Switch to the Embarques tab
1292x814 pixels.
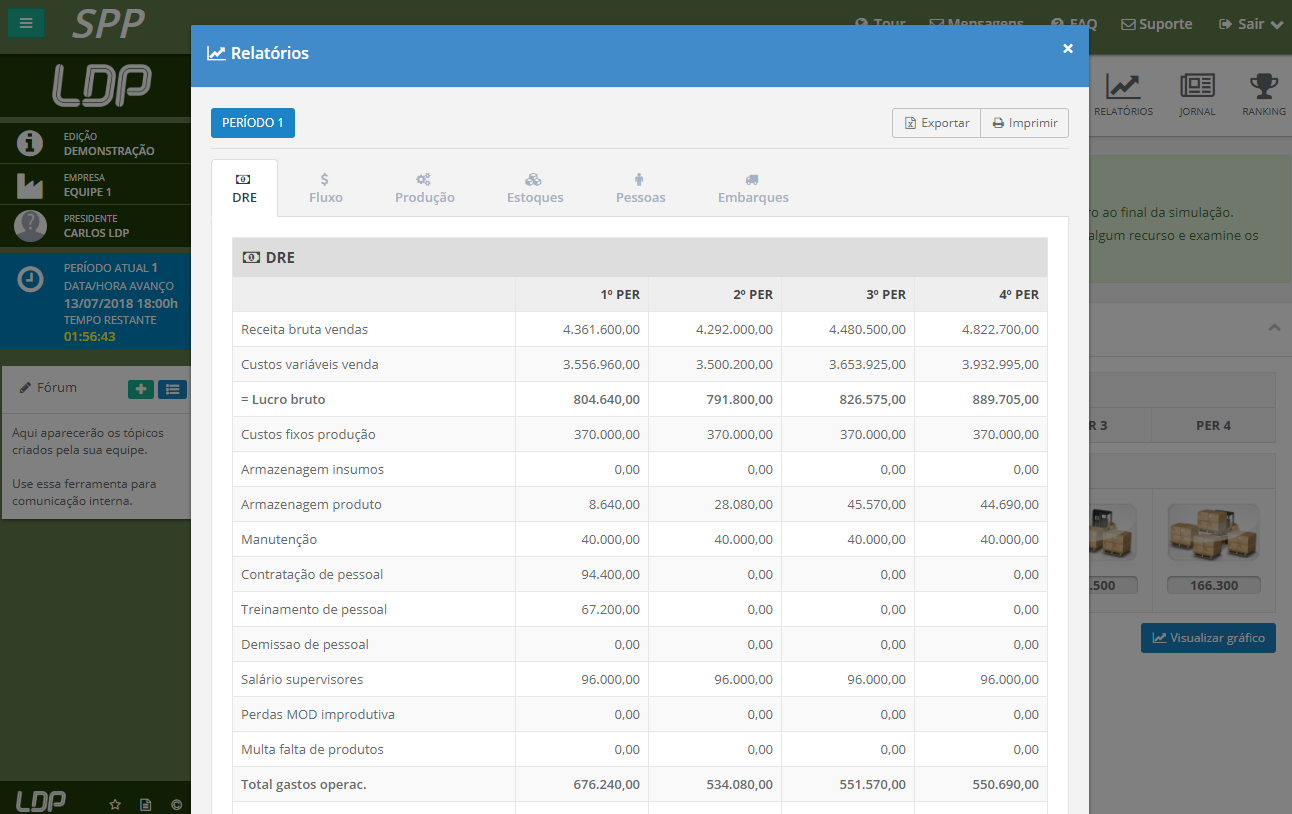pos(753,188)
